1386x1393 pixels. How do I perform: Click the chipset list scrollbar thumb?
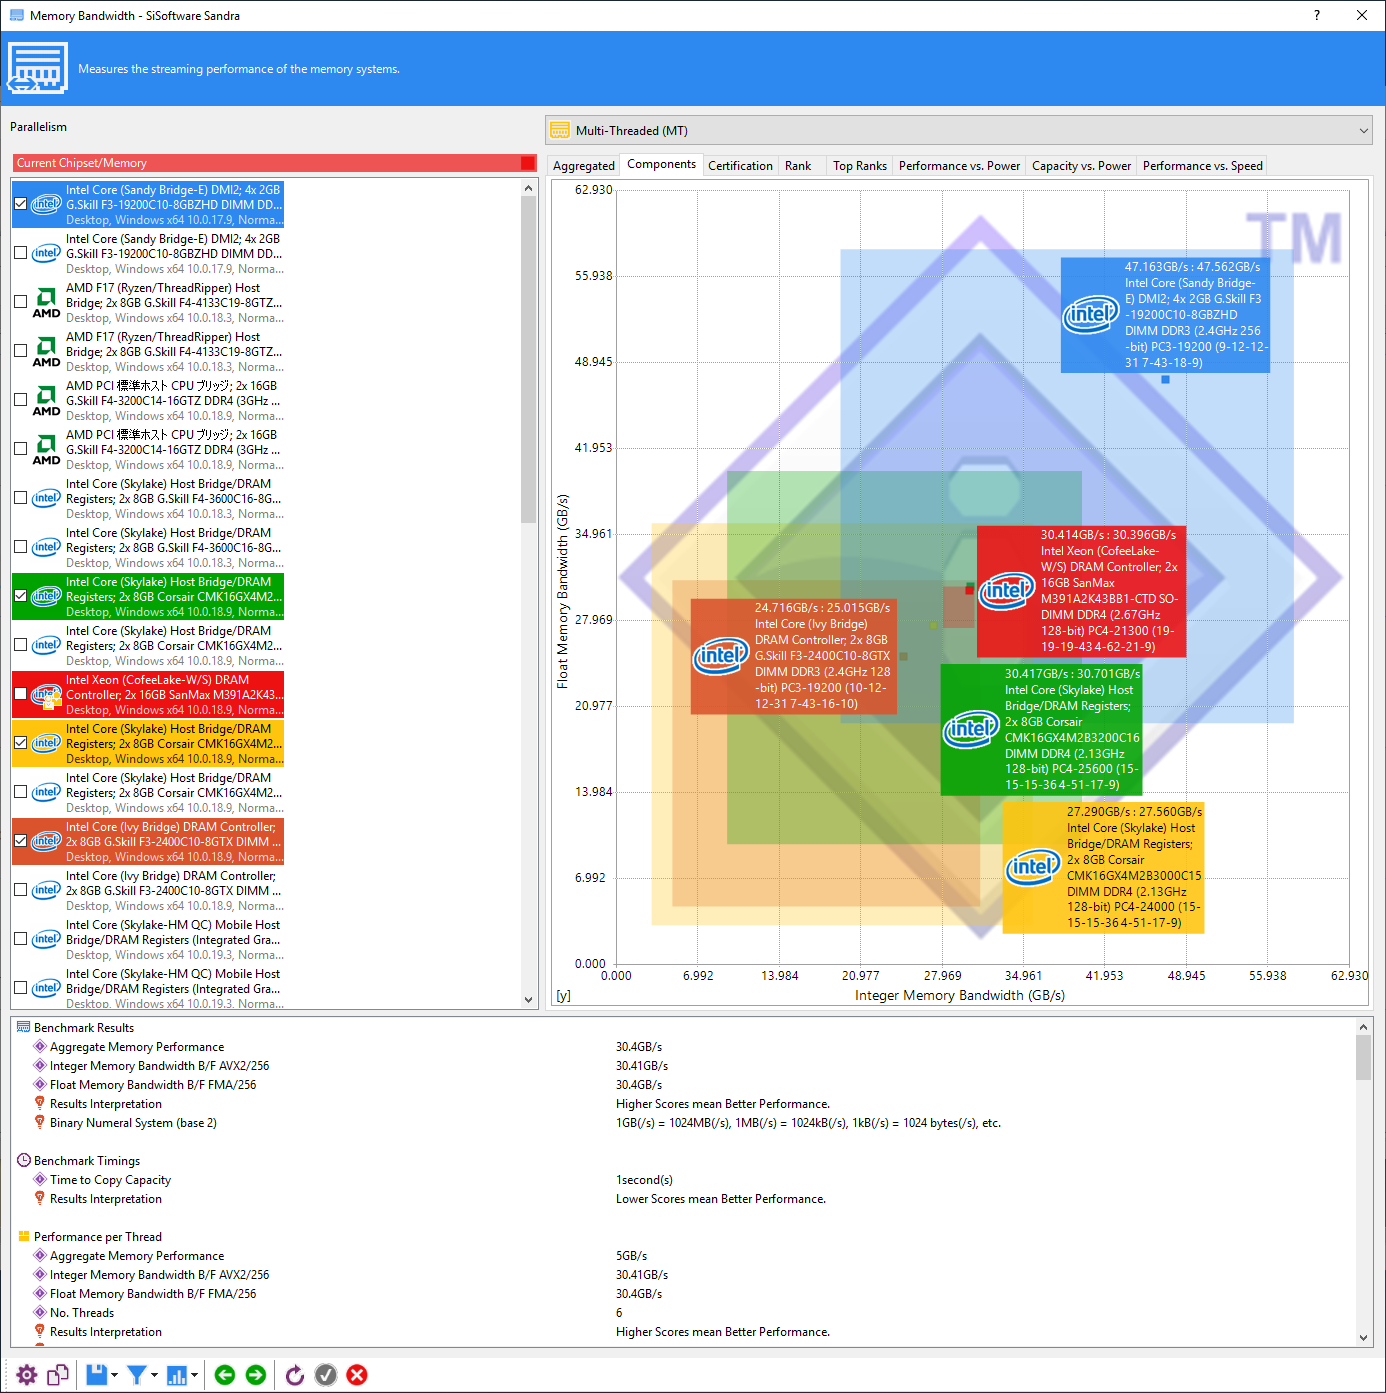529,359
